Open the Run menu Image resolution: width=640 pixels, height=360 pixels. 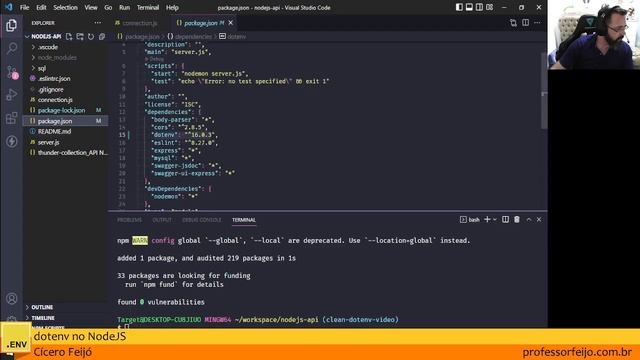coord(124,7)
